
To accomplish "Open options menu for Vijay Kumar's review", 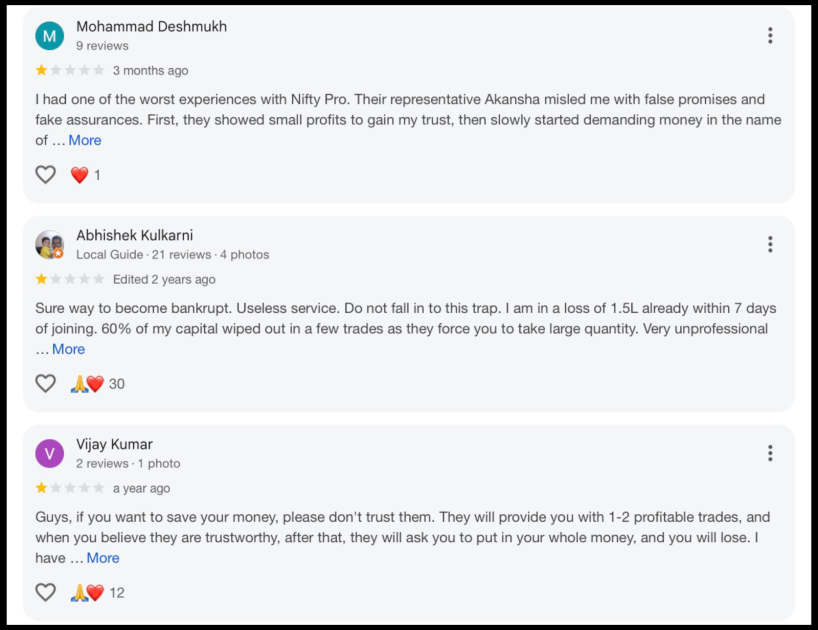I will 770,453.
